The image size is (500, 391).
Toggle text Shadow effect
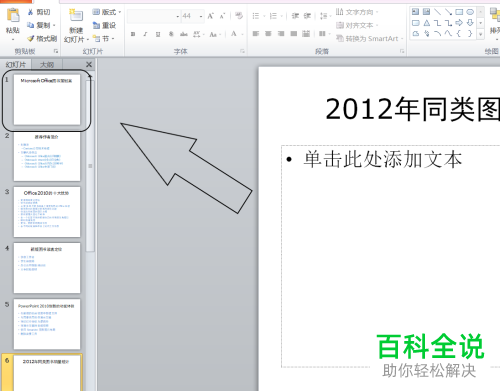click(171, 34)
